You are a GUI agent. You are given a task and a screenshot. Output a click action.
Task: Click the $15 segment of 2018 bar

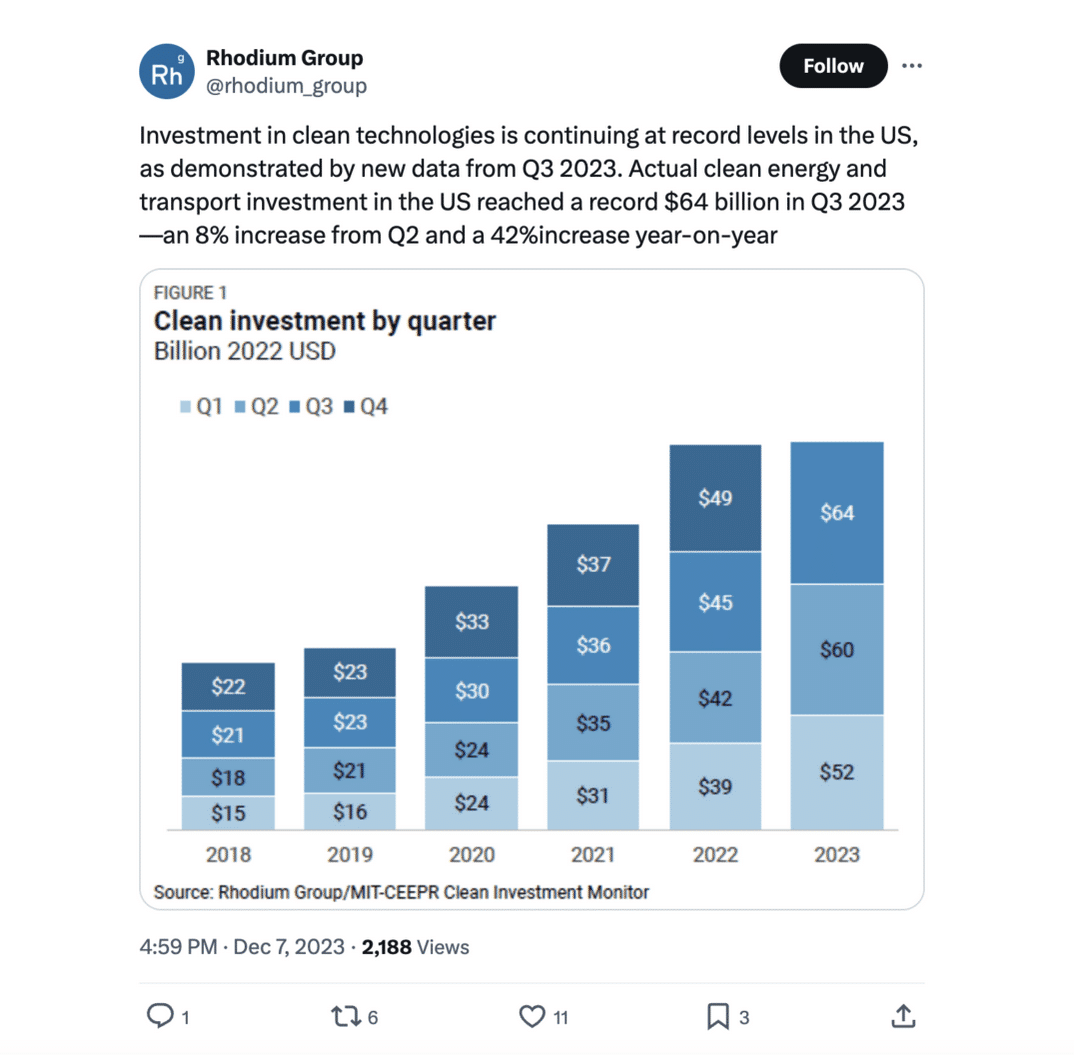pyautogui.click(x=228, y=813)
